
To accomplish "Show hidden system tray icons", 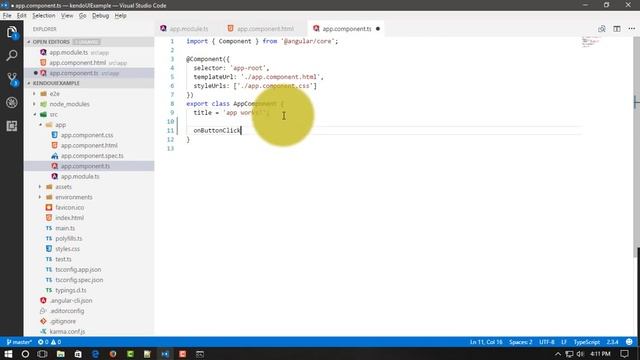I will [558, 354].
